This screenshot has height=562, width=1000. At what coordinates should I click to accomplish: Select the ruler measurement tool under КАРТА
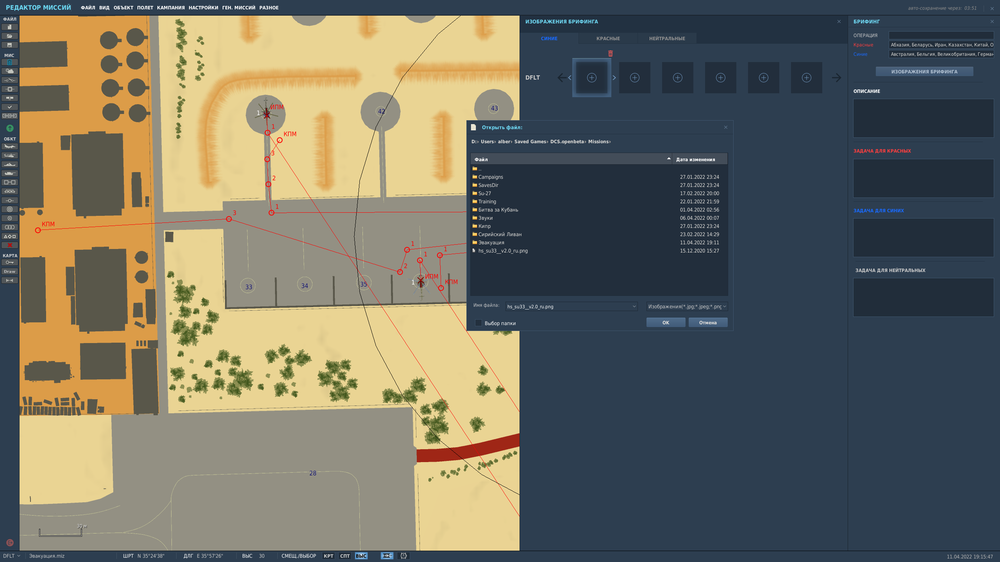pos(10,280)
